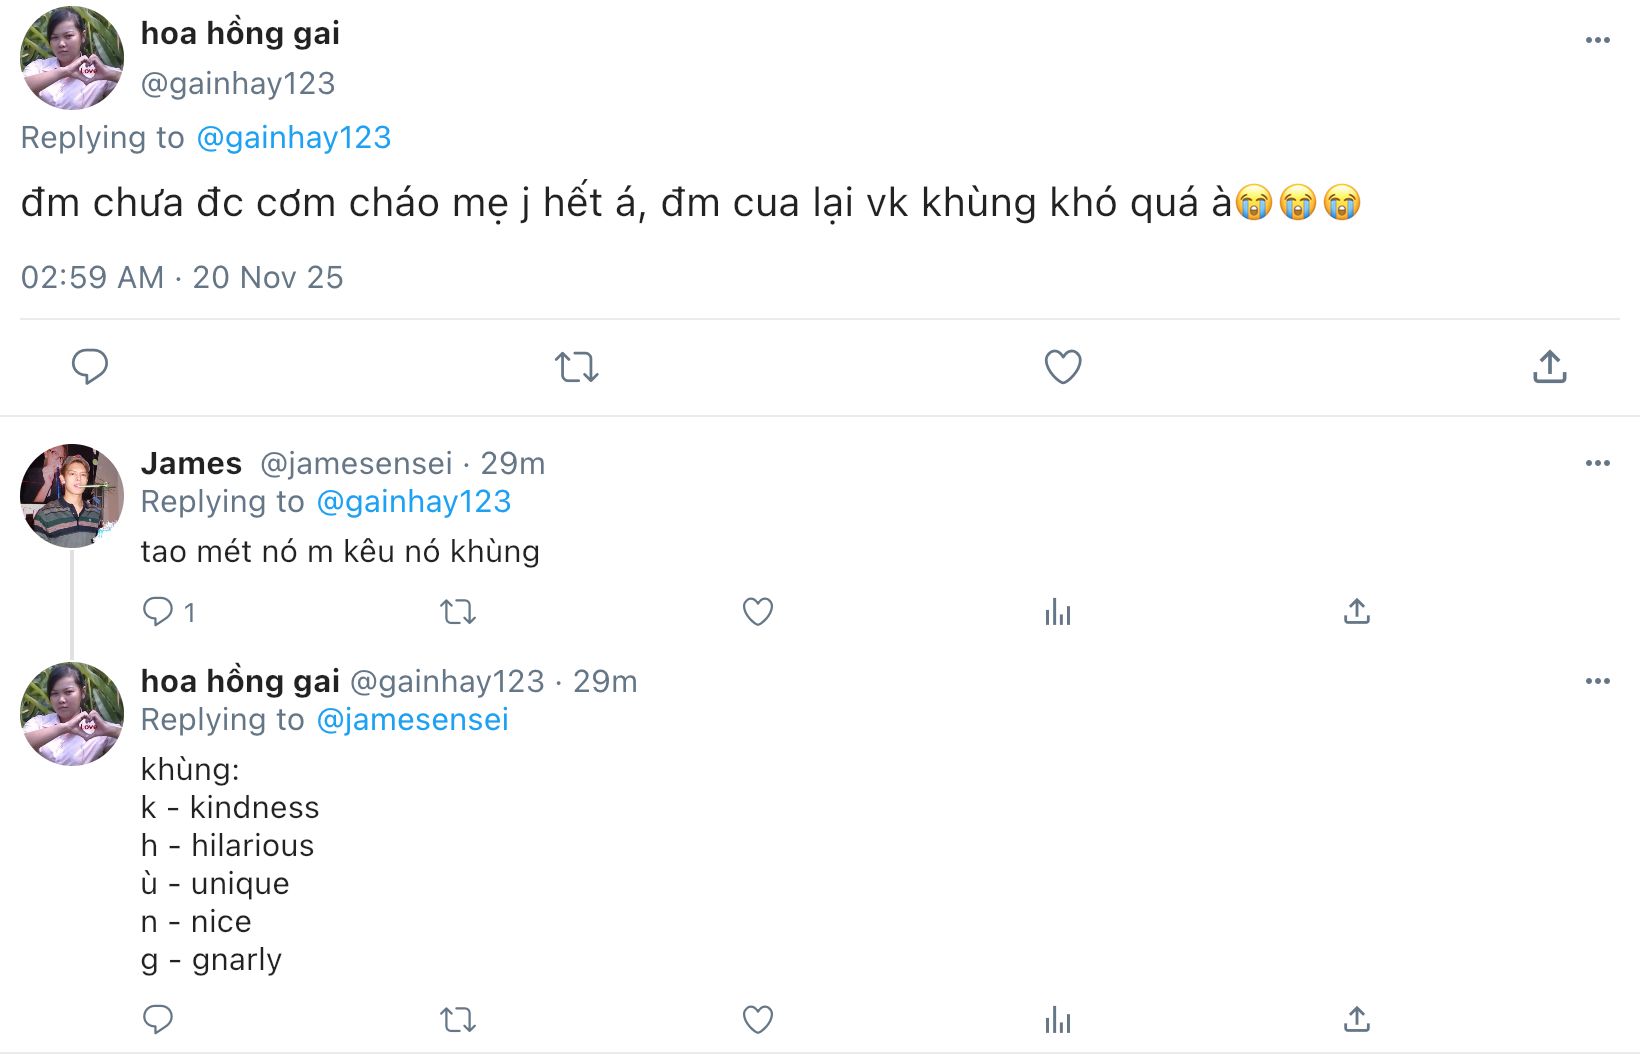1640x1054 pixels.
Task: Reply to James's tweet with one reply
Action: 159,611
